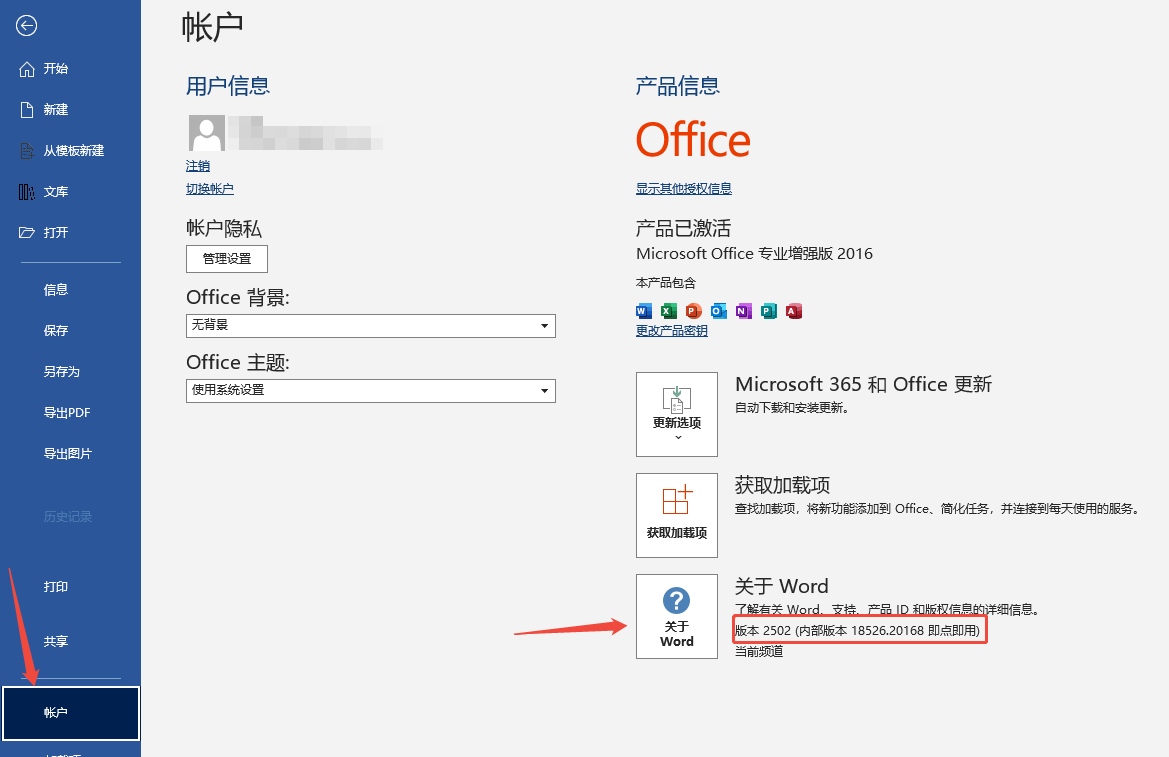
Task: Click the 更改产品密钥 link
Action: point(672,331)
